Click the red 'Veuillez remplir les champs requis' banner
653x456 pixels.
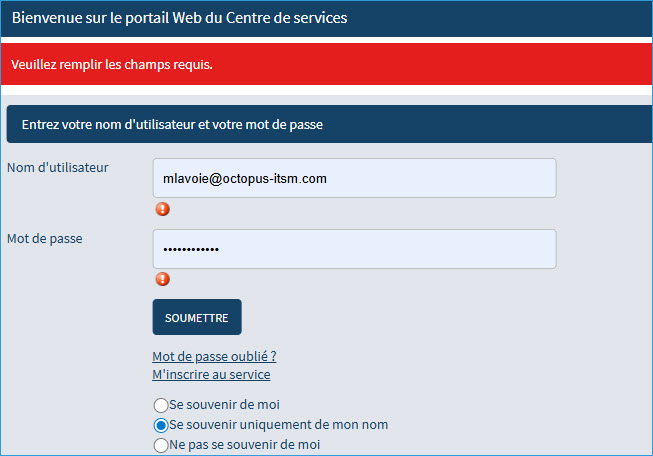326,65
